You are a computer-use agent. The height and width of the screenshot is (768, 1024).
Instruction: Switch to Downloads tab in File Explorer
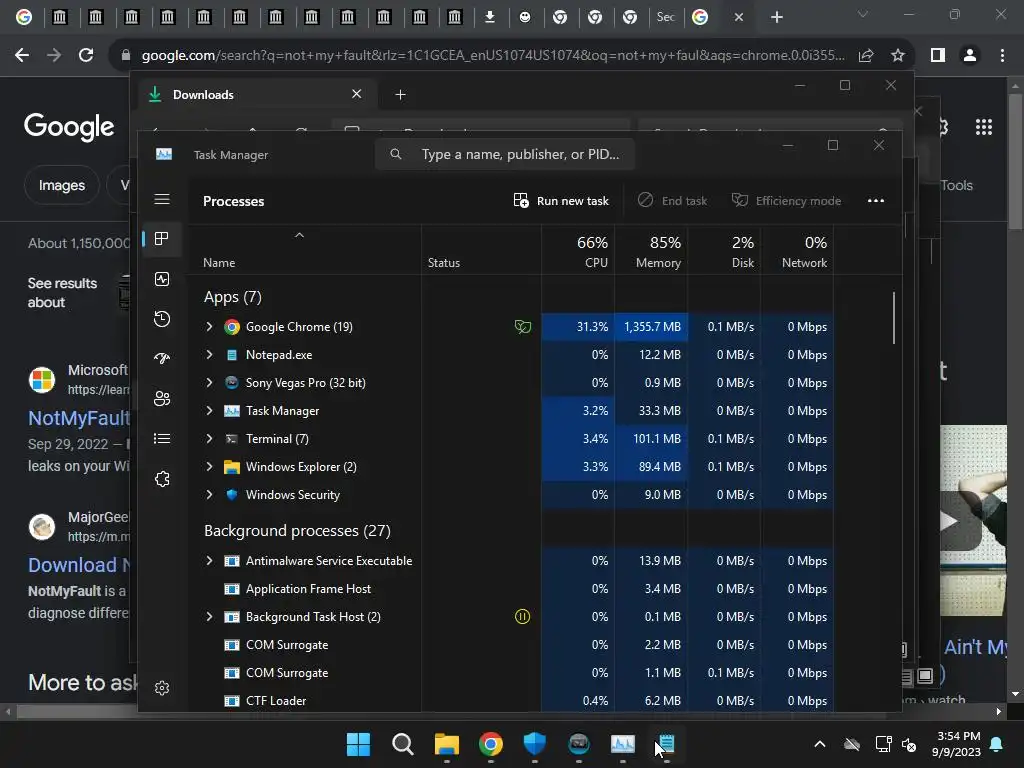click(x=257, y=95)
